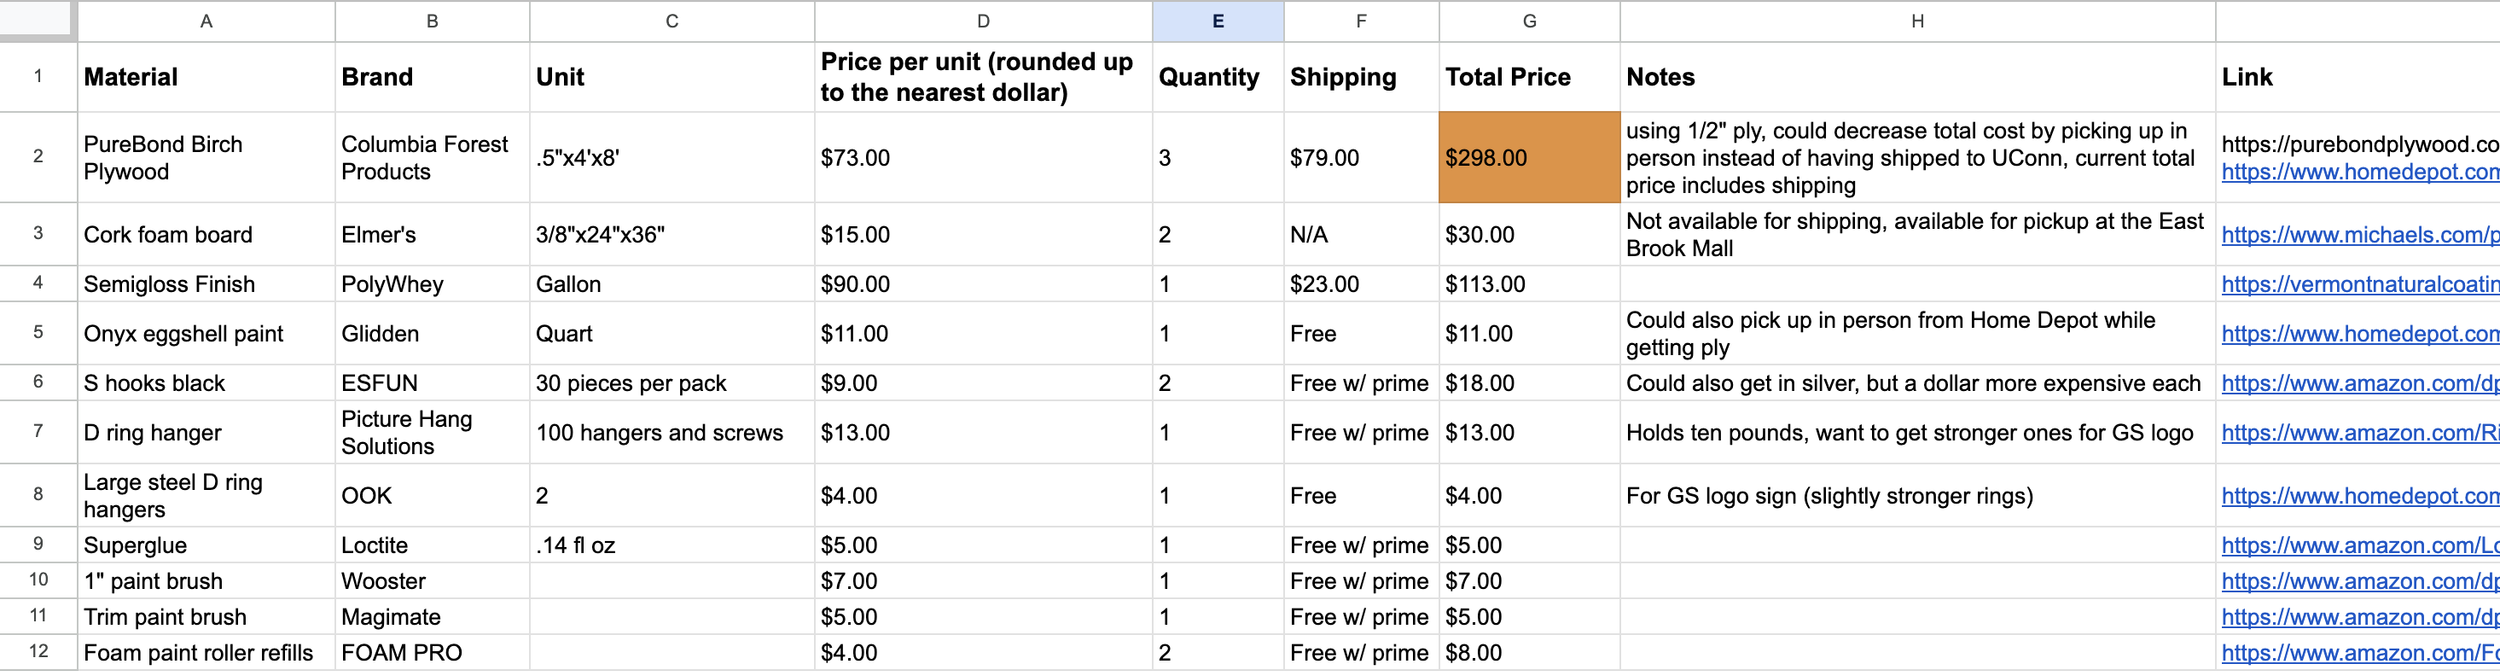Select column E header
The height and width of the screenshot is (671, 2500).
click(1217, 21)
